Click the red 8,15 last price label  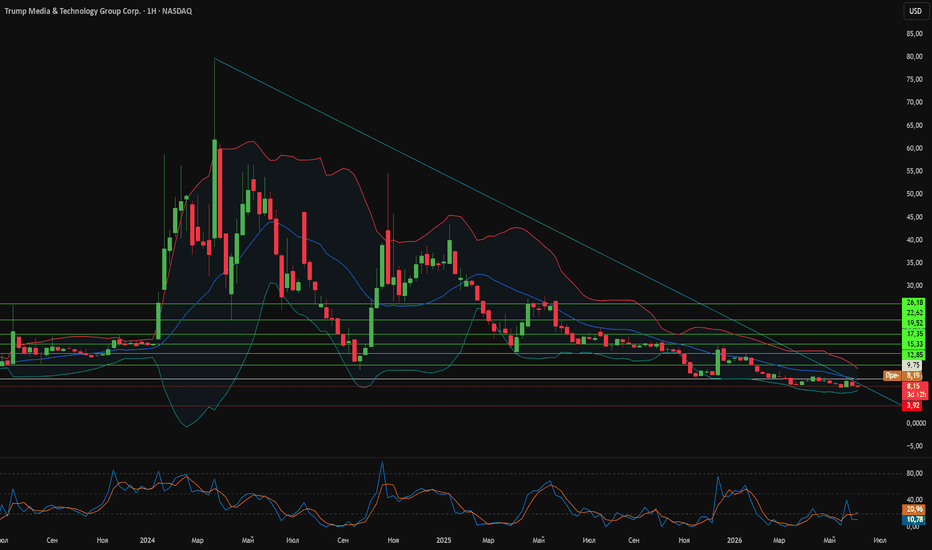(x=914, y=386)
